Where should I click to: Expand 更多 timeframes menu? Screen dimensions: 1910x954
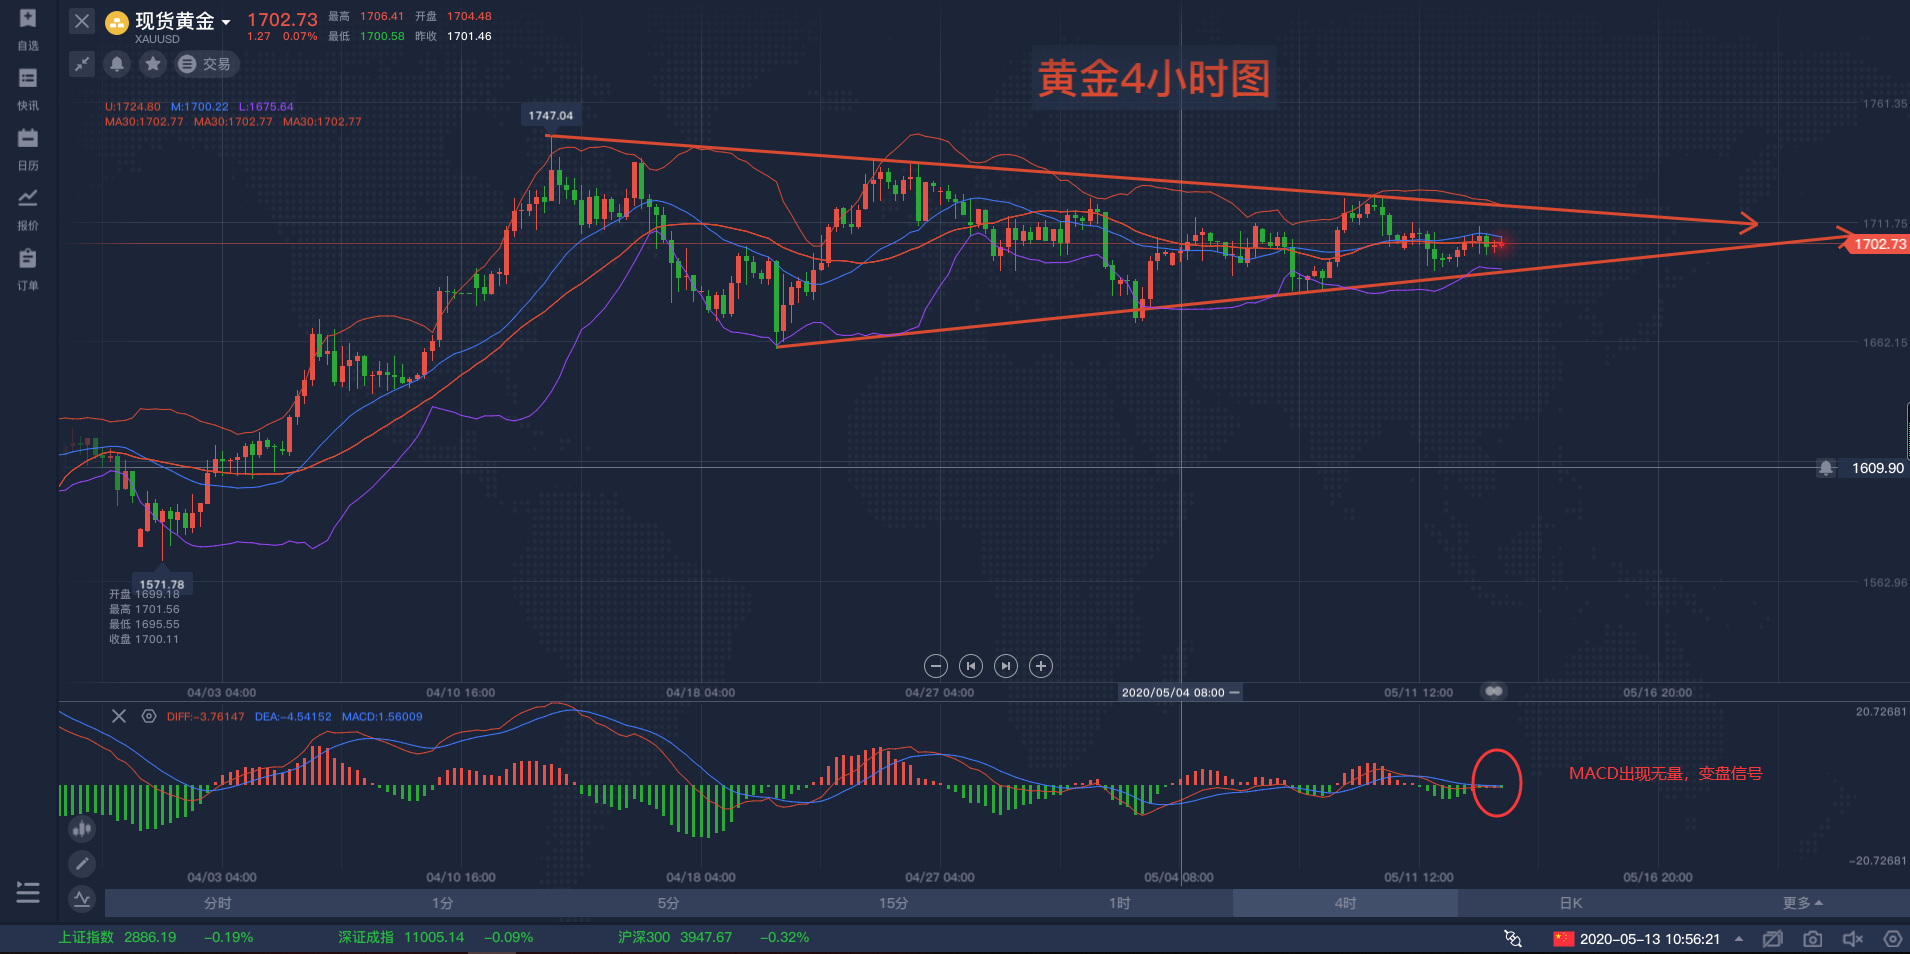point(1802,903)
